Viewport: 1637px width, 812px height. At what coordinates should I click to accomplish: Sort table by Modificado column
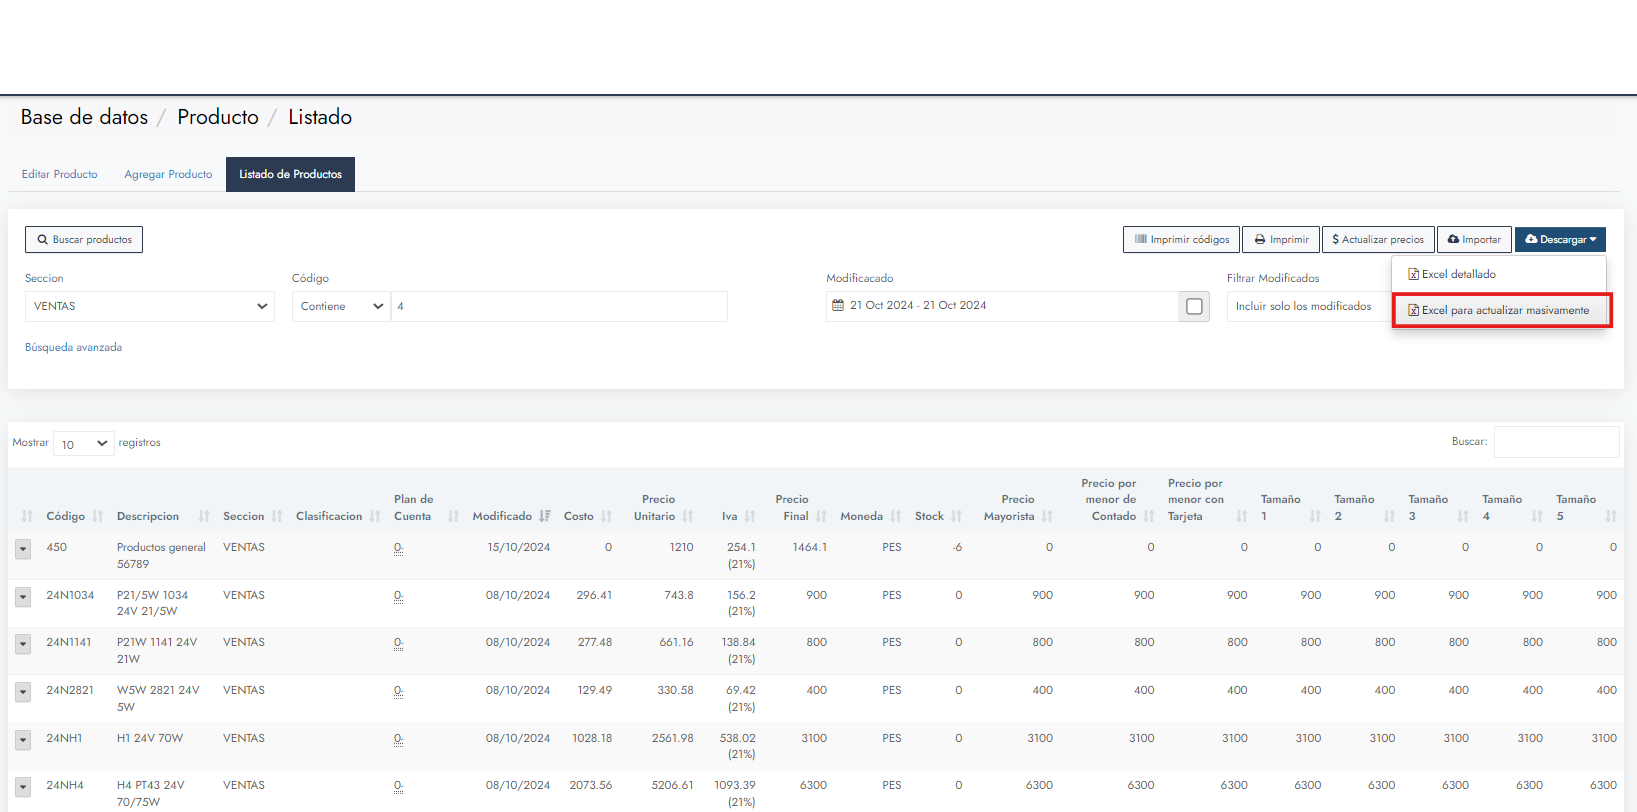511,516
